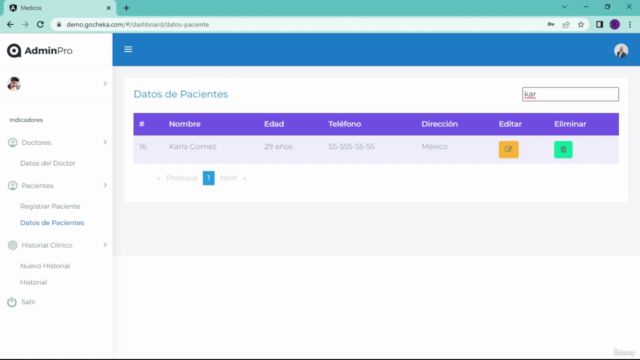The width and height of the screenshot is (640, 360).
Task: Click the Pacientes sidebar icon
Action: [13, 186]
